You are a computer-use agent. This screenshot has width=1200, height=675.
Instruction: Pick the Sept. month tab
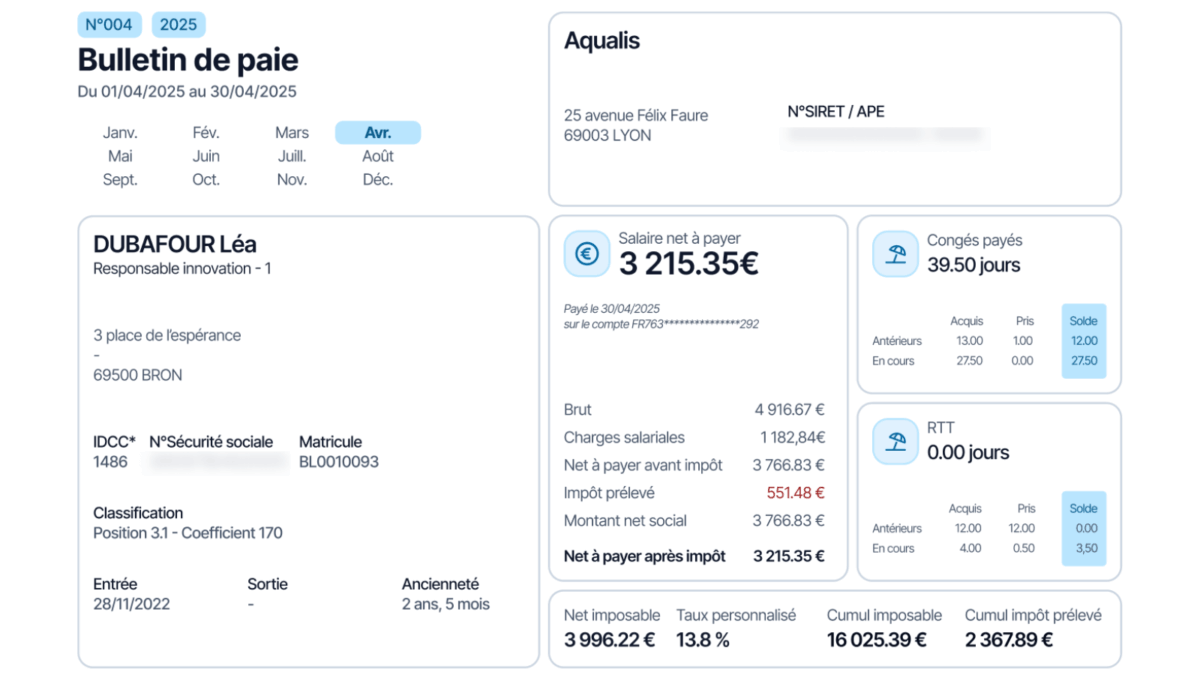pyautogui.click(x=120, y=180)
